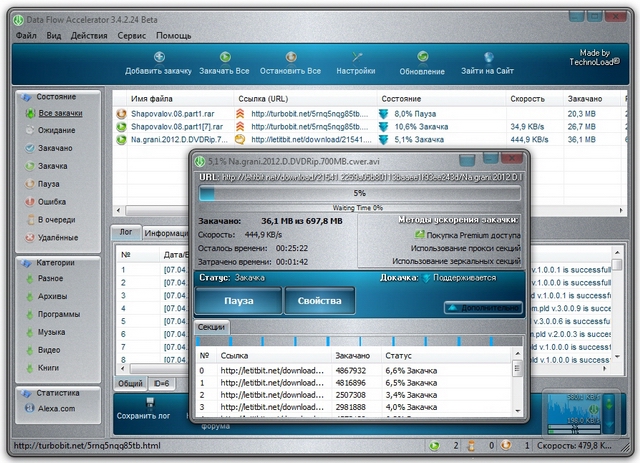Image resolution: width=640 pixels, height=463 pixels.
Task: Expand the Дополнительно panel in download dialog
Action: [484, 308]
